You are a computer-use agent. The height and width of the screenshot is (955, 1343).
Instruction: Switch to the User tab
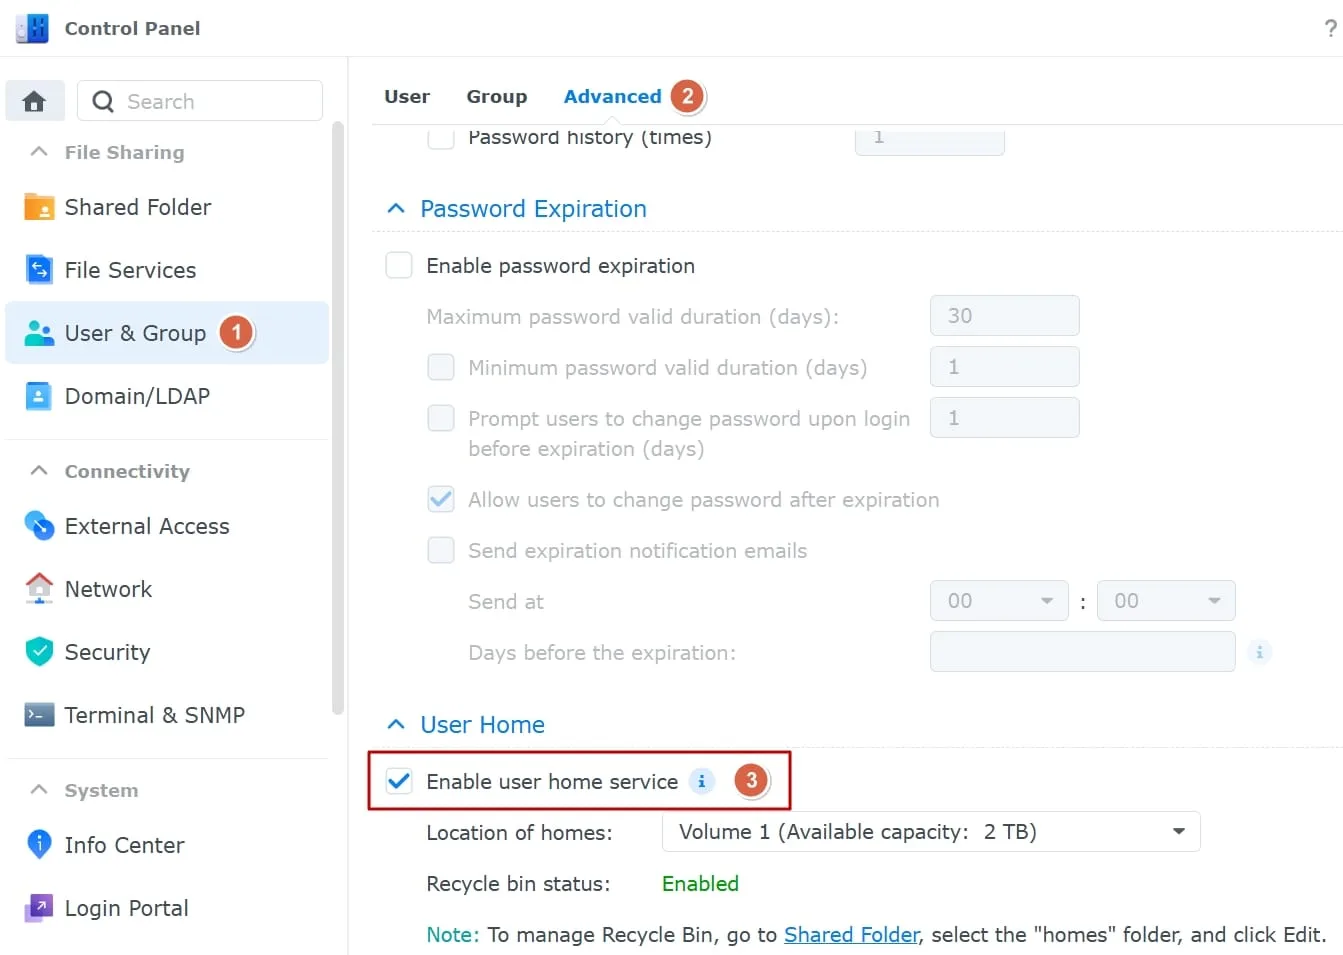[407, 96]
